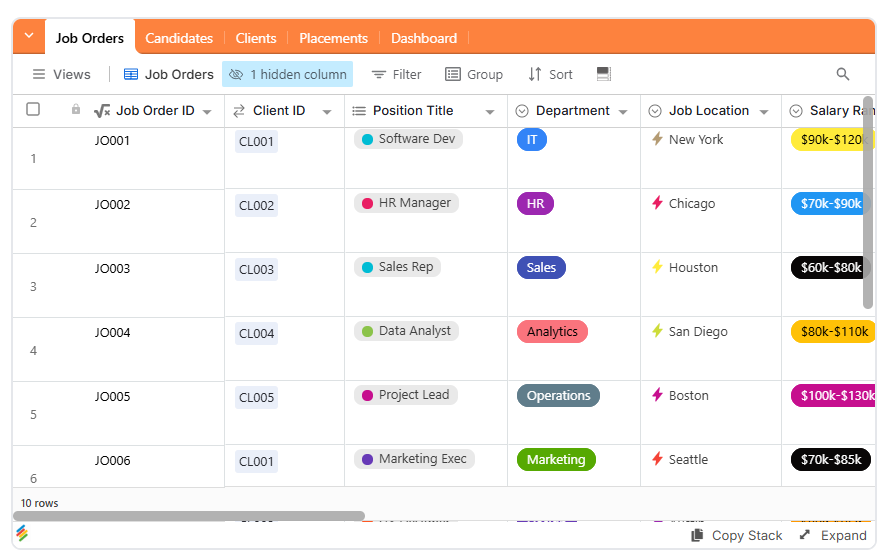Open the CL001 link in row JO006

click(x=256, y=462)
